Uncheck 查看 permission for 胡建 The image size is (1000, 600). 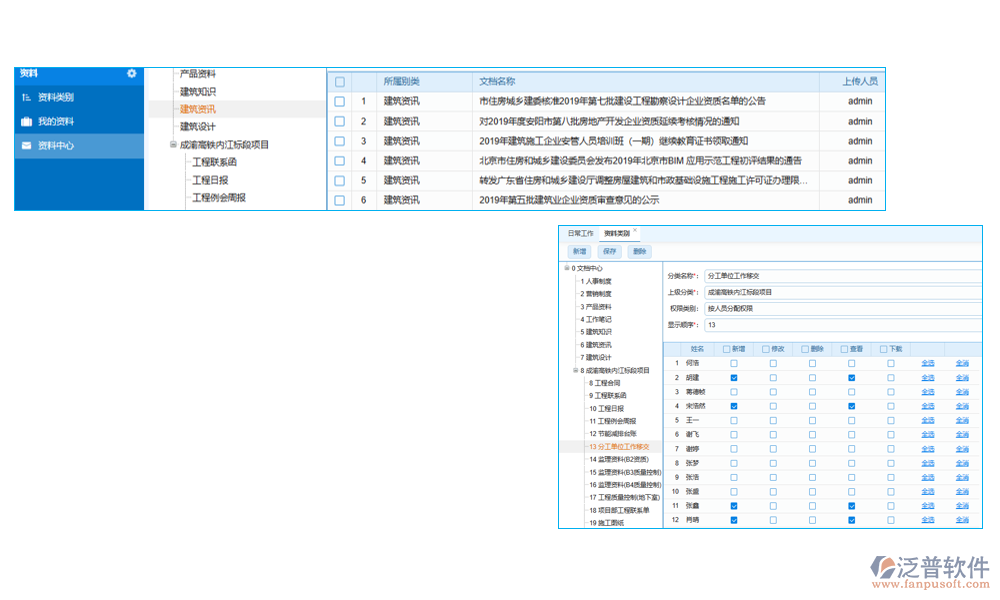851,378
